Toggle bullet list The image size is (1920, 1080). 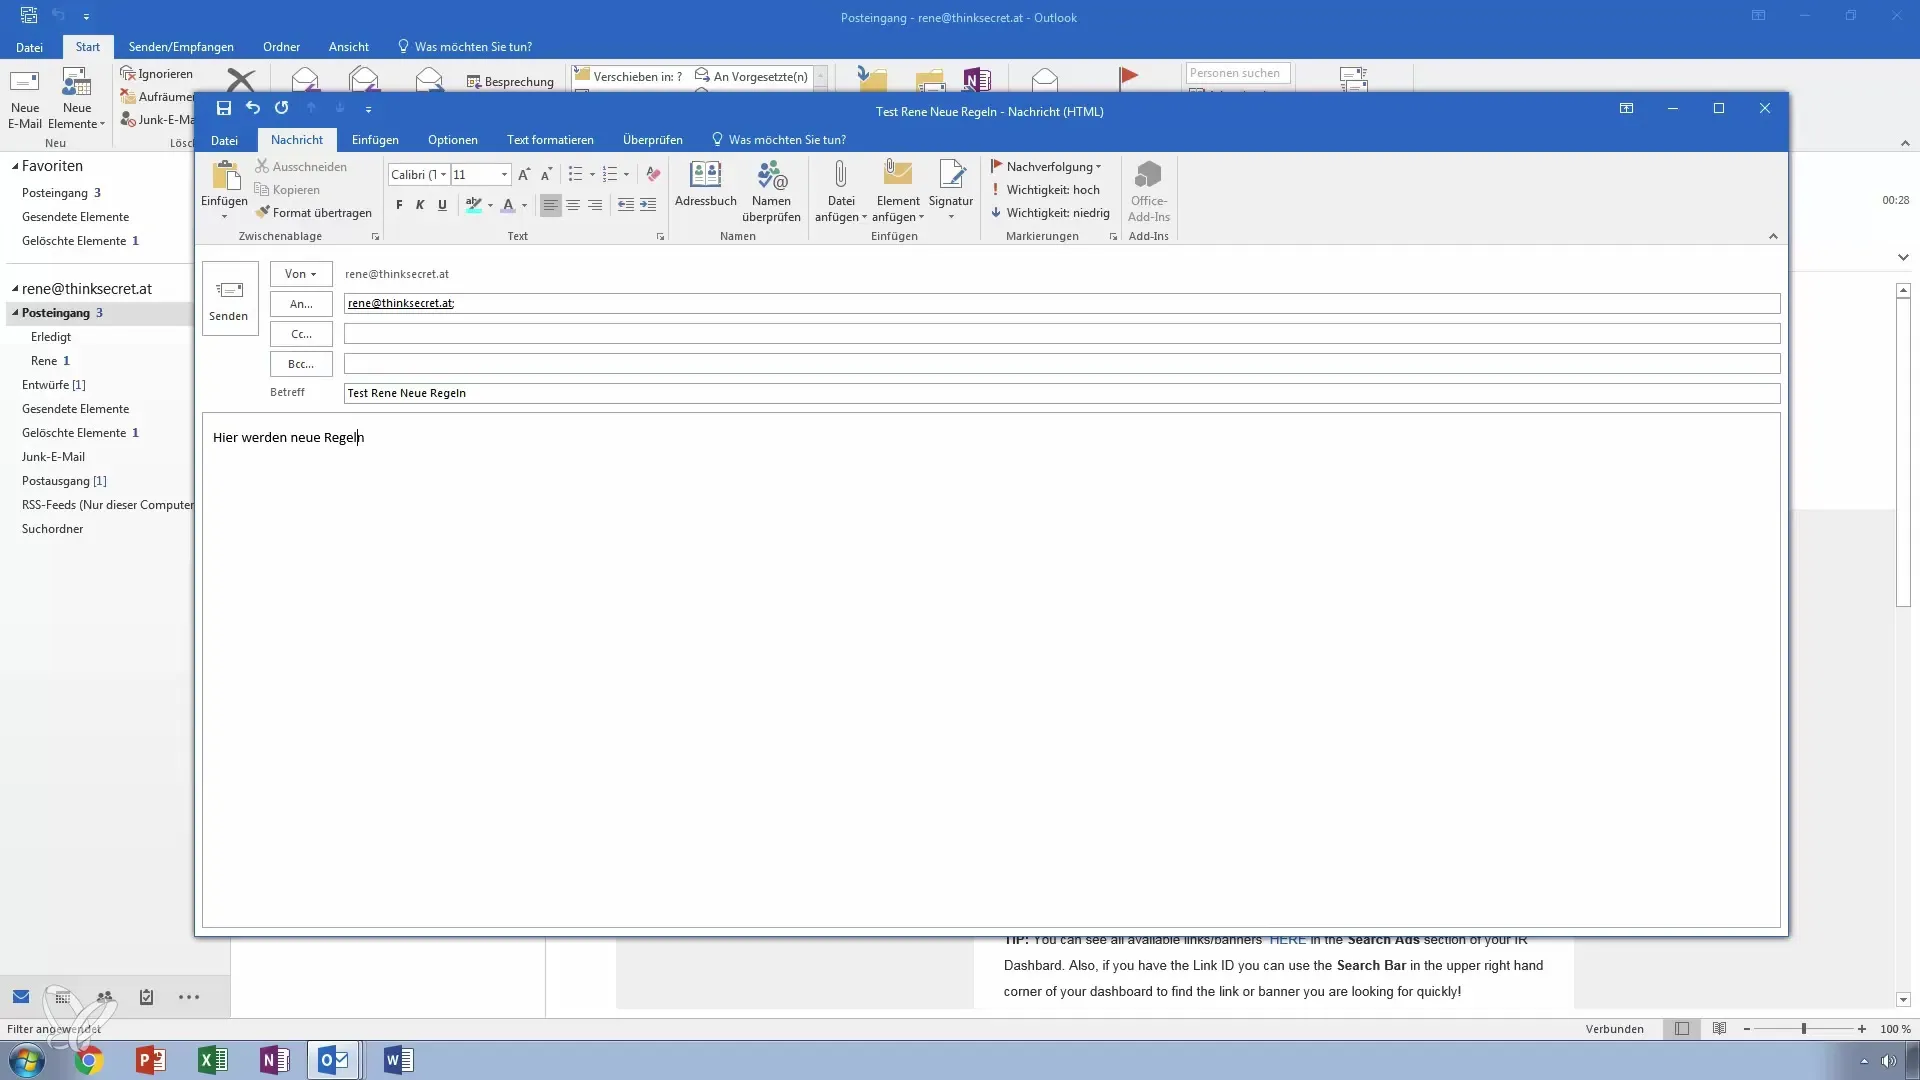point(575,174)
